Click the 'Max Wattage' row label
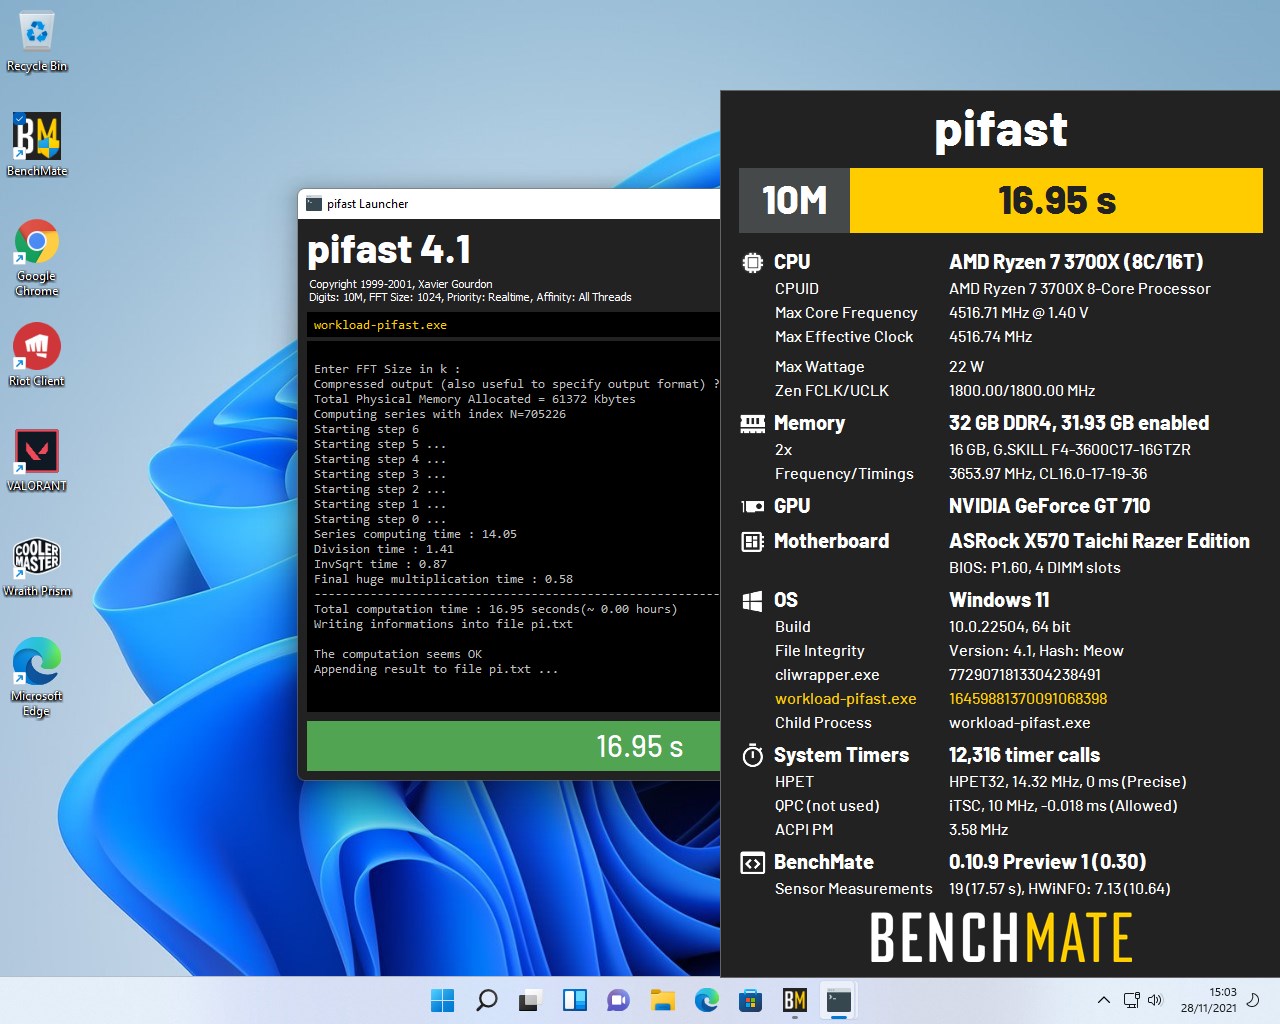 tap(819, 367)
